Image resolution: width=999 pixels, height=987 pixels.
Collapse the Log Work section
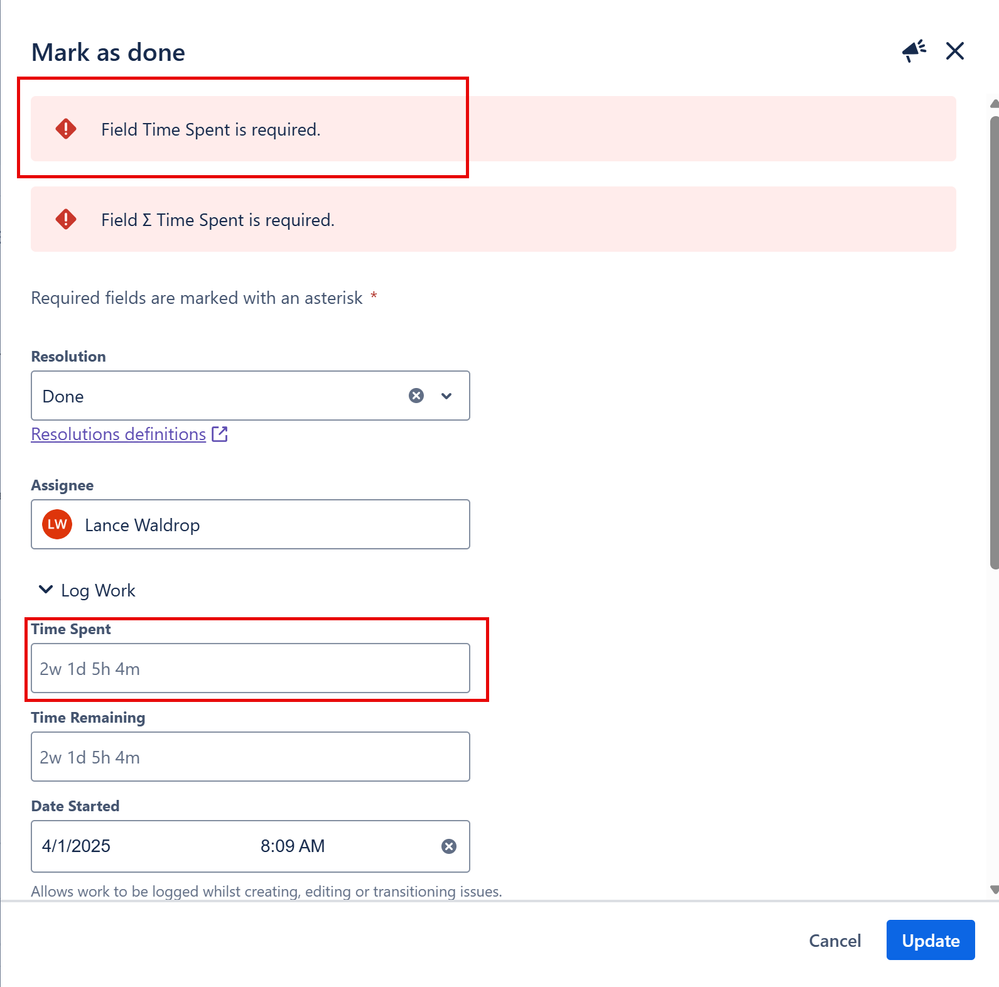point(45,591)
